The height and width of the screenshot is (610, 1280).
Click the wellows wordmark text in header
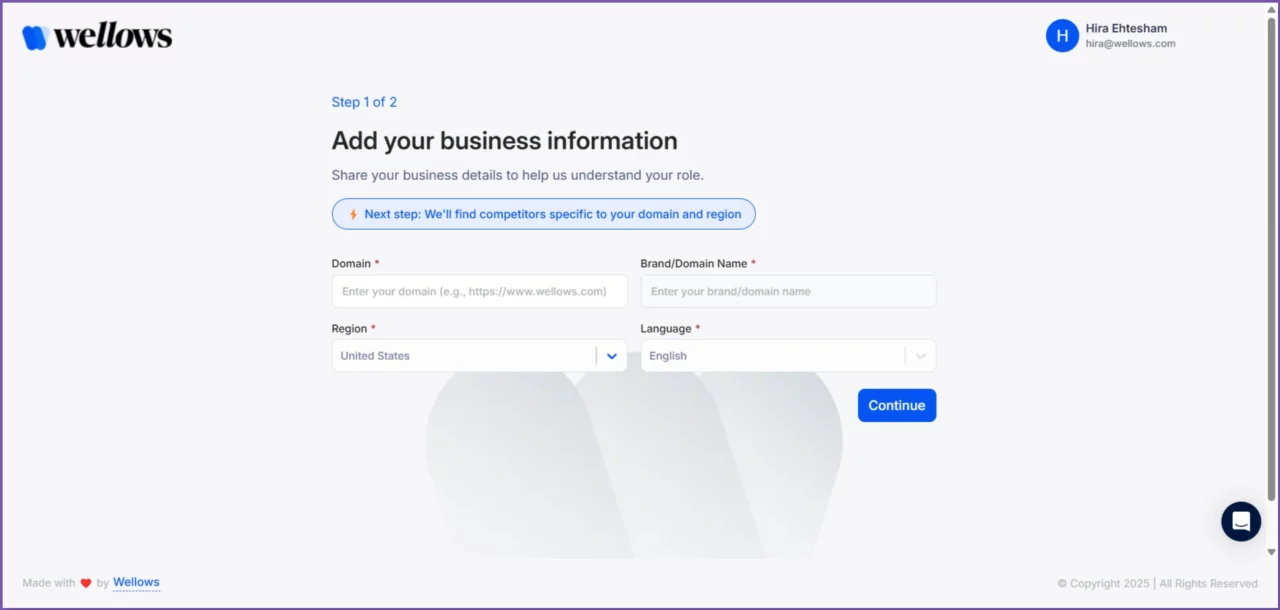click(113, 37)
